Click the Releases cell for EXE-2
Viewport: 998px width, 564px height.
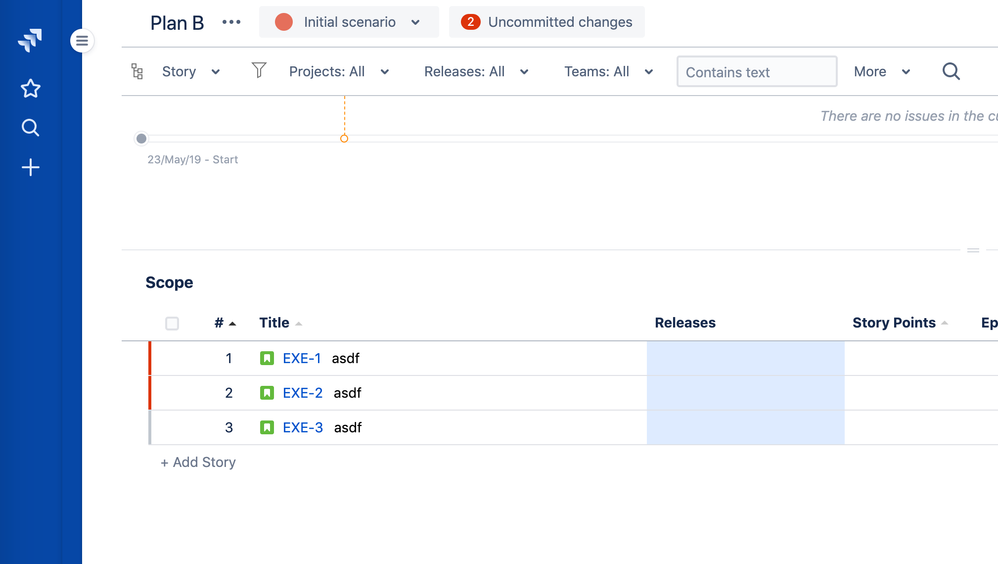point(745,393)
